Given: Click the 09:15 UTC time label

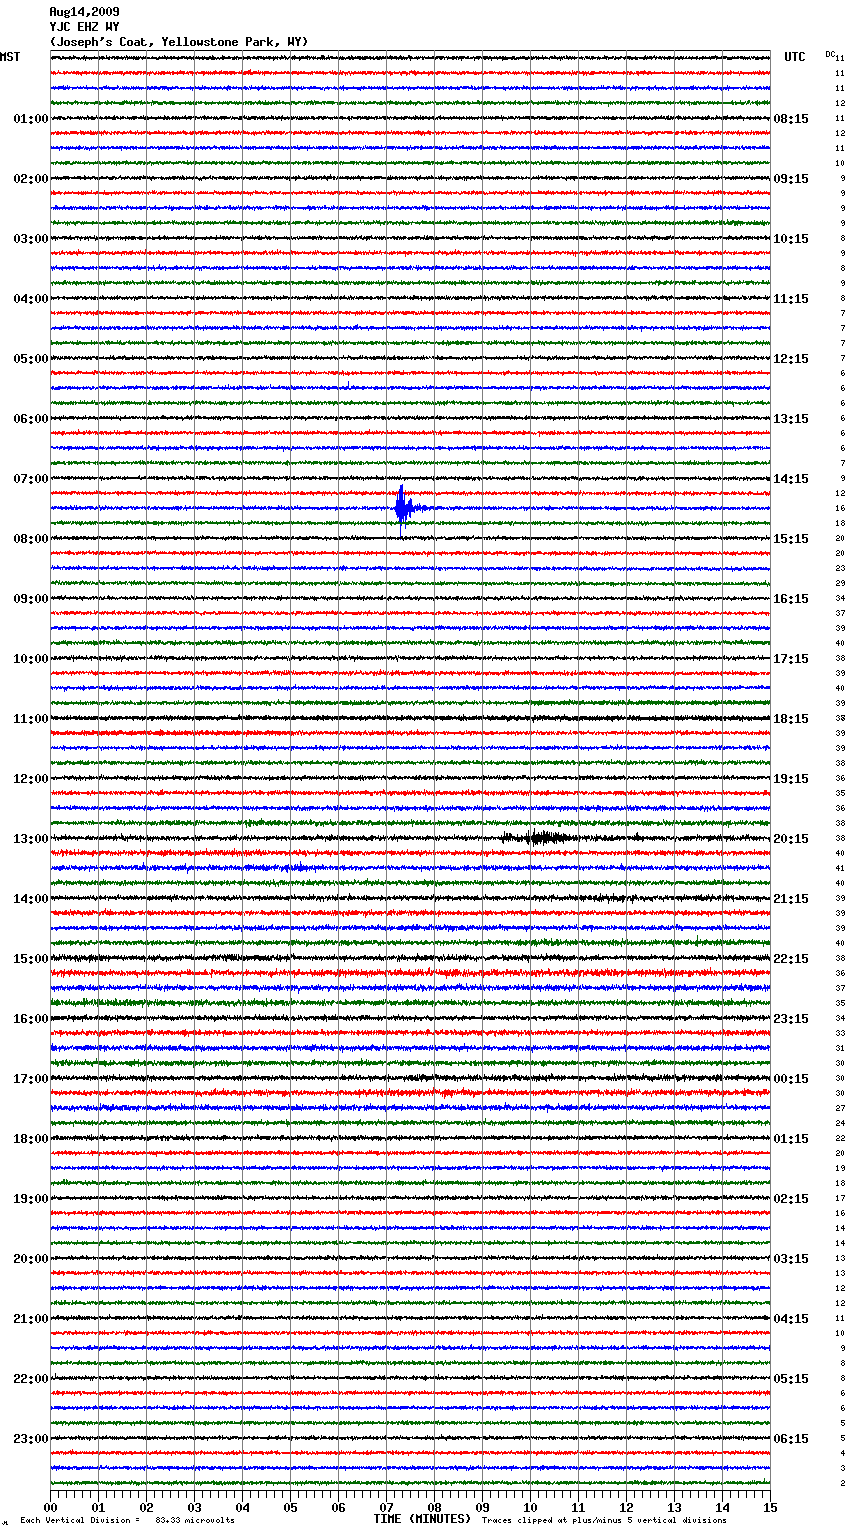Looking at the screenshot, I should tap(791, 179).
